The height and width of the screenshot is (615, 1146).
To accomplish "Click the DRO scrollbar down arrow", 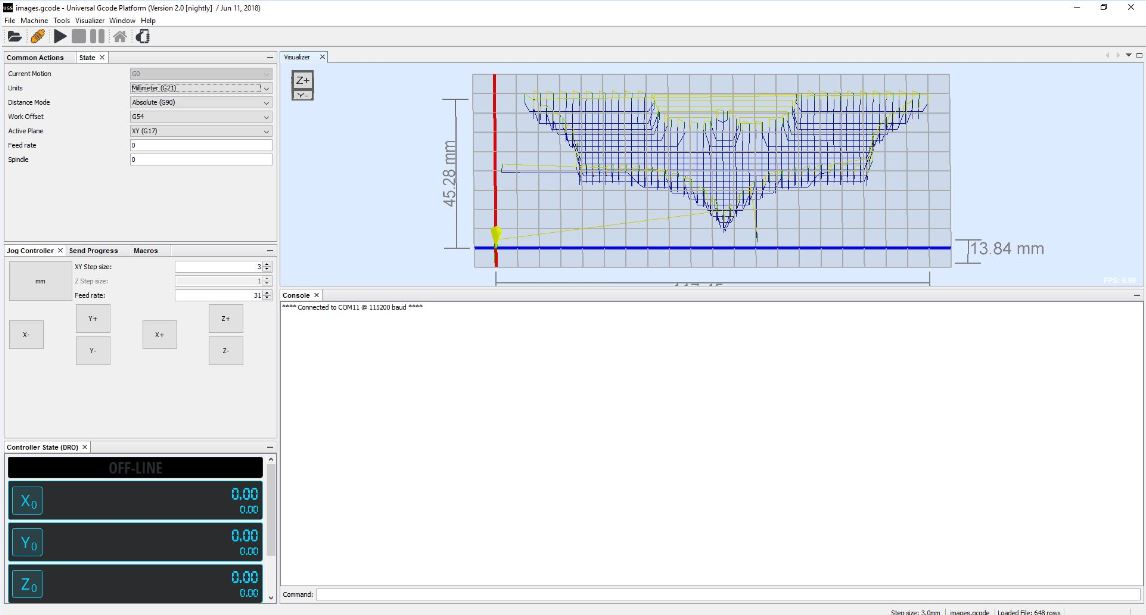I will tap(270, 597).
